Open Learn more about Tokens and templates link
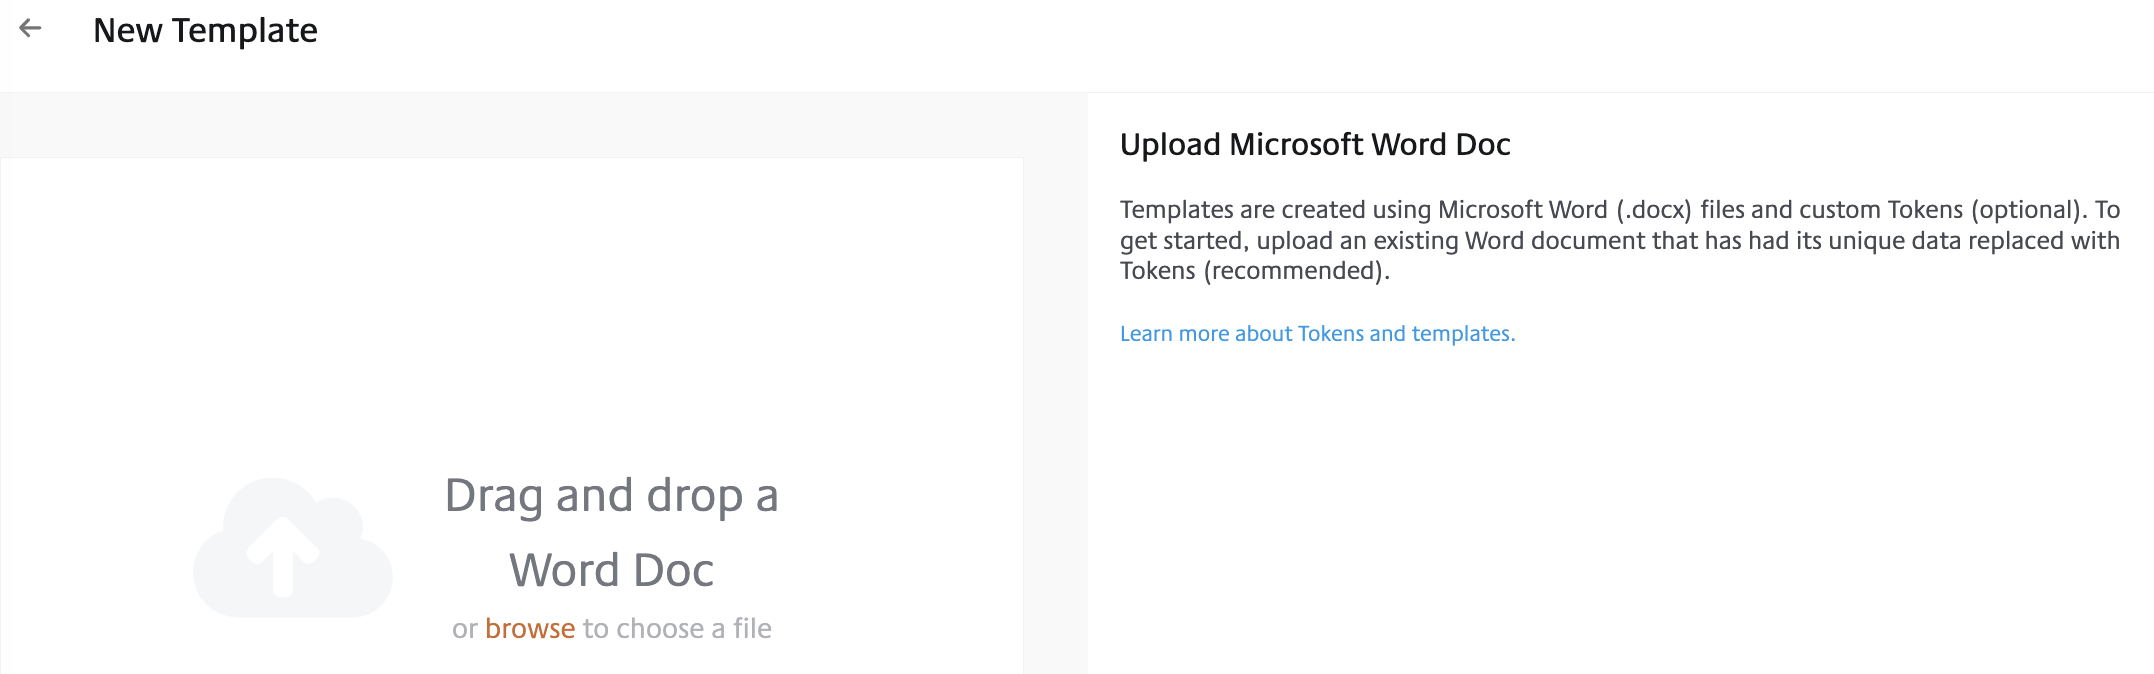Image resolution: width=2154 pixels, height=674 pixels. 1317,334
